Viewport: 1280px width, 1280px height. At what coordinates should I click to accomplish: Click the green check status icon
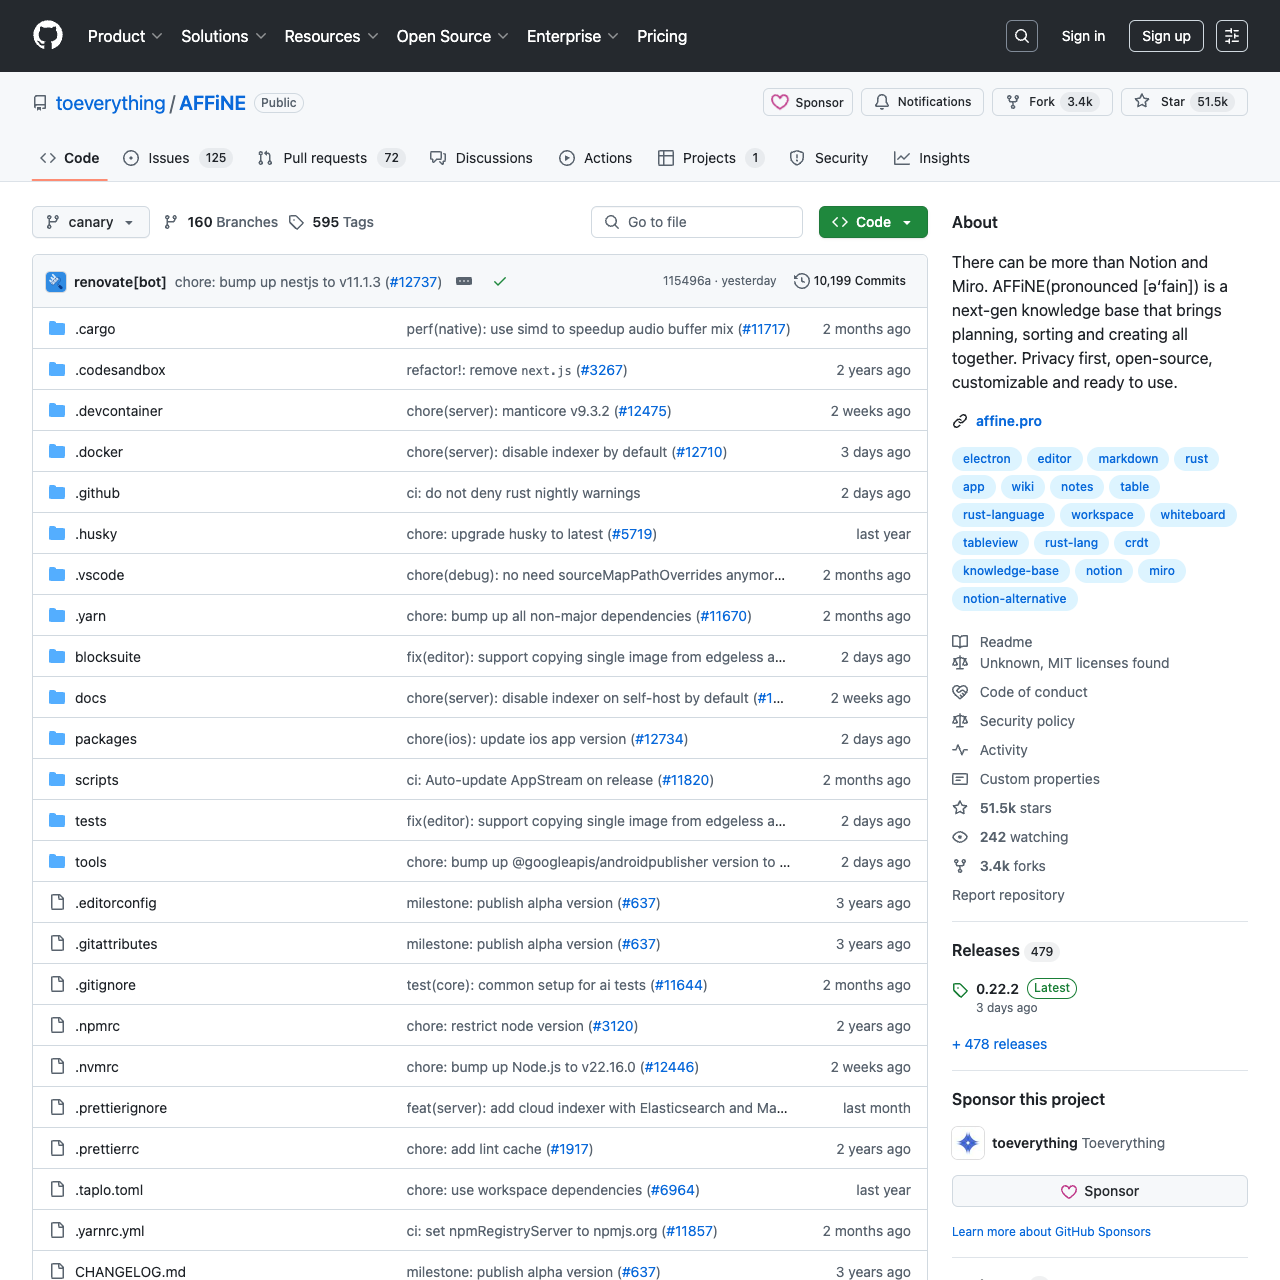500,281
